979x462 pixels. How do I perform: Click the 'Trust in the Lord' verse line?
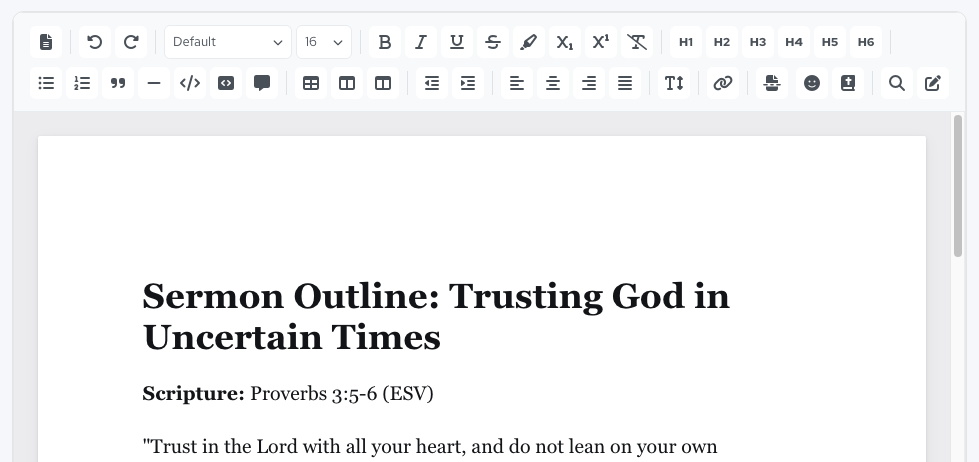point(430,447)
